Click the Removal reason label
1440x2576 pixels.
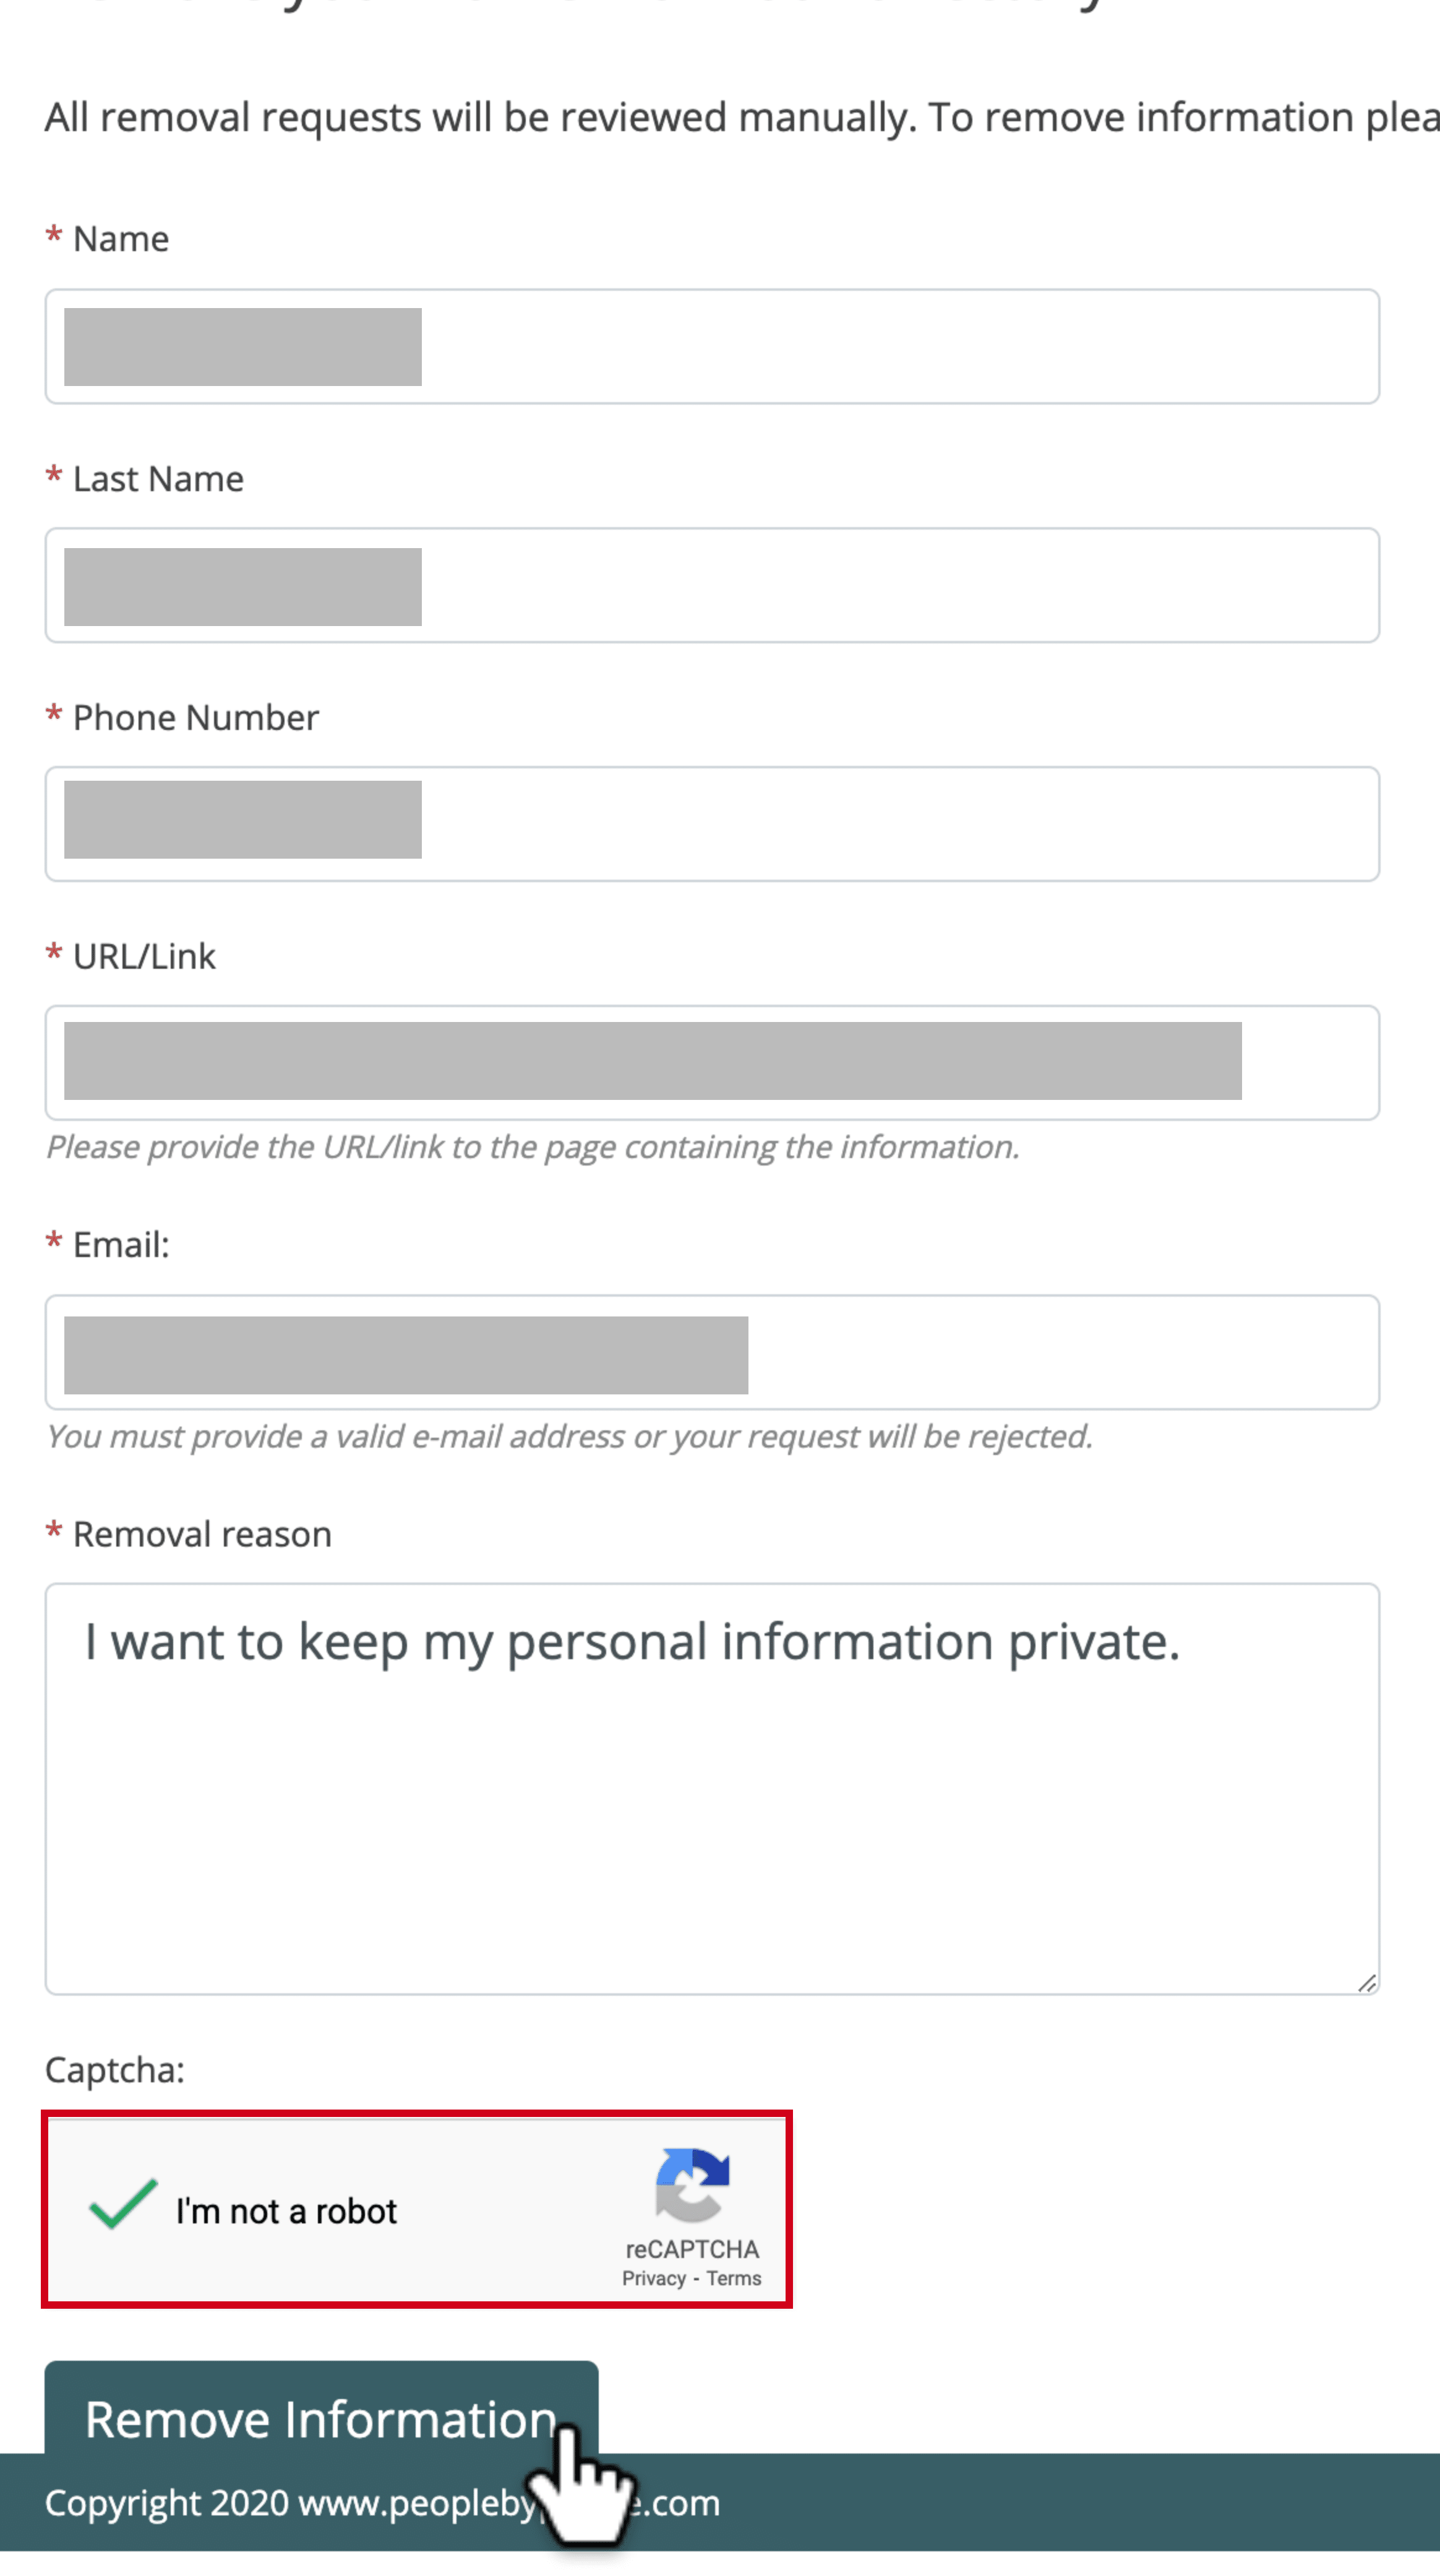(x=202, y=1534)
